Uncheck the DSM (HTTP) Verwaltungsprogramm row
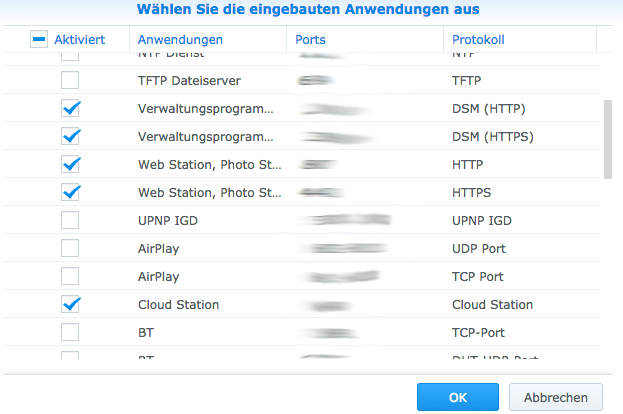623x414 pixels. tap(70, 108)
